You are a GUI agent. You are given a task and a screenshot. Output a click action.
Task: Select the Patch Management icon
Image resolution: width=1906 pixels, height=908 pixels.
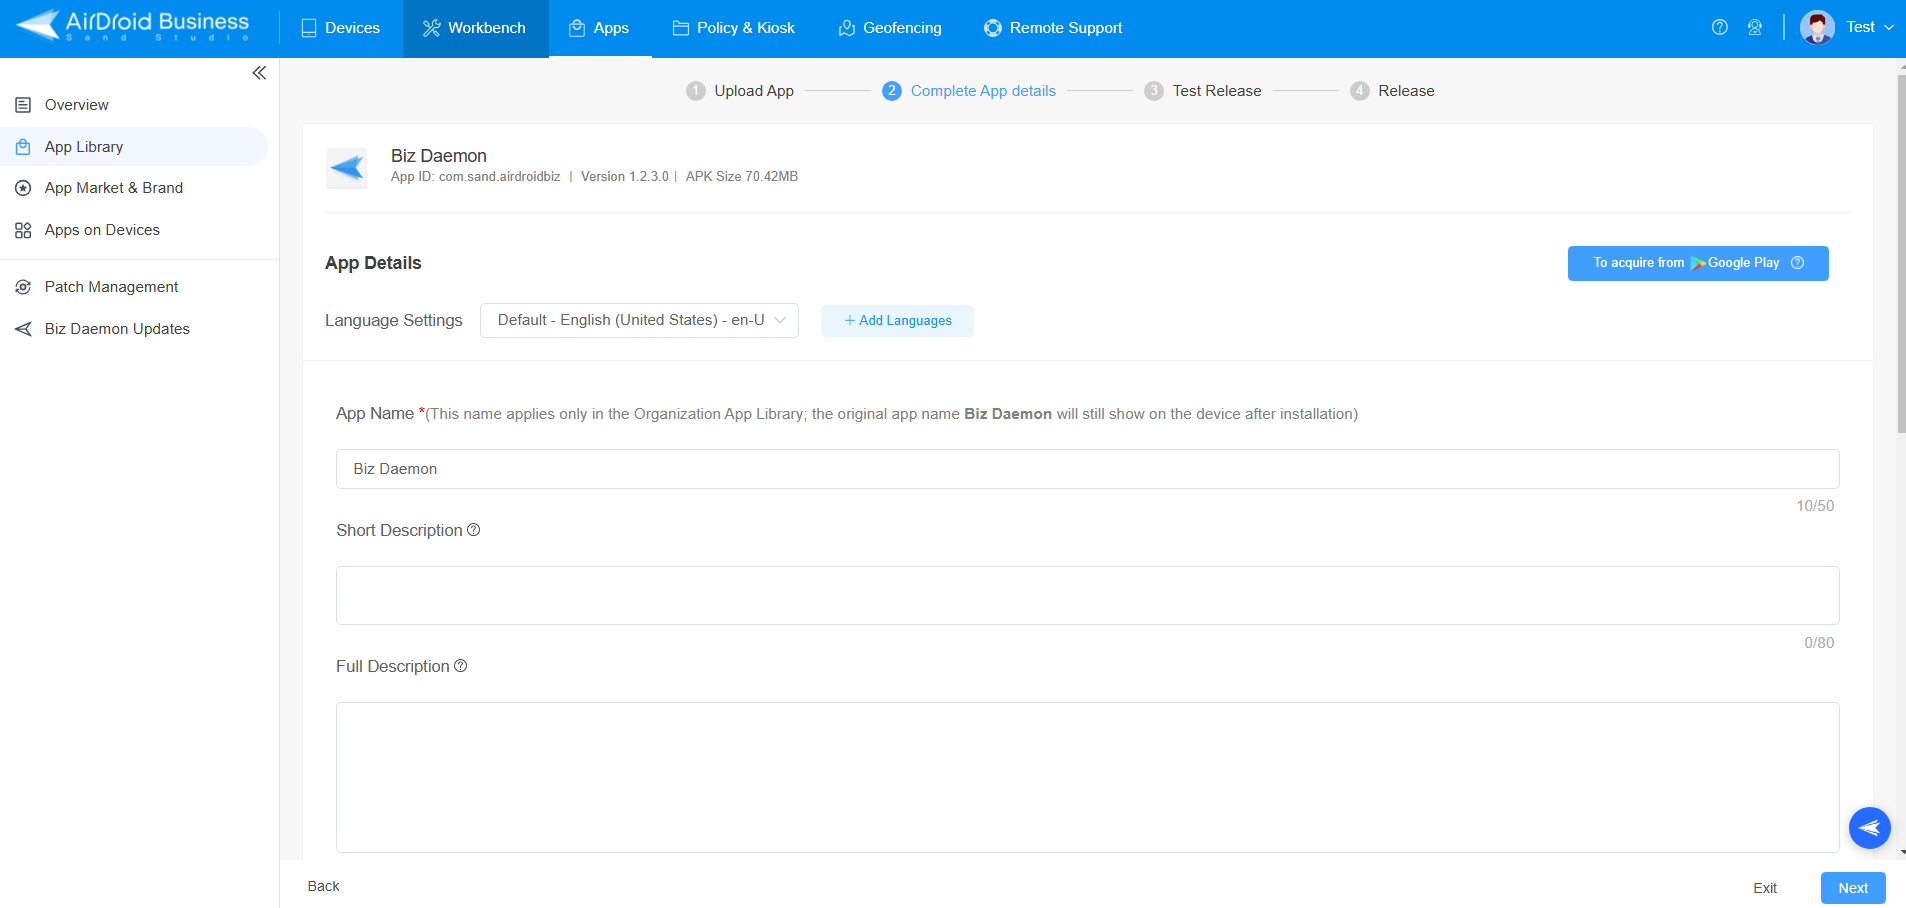[22, 286]
